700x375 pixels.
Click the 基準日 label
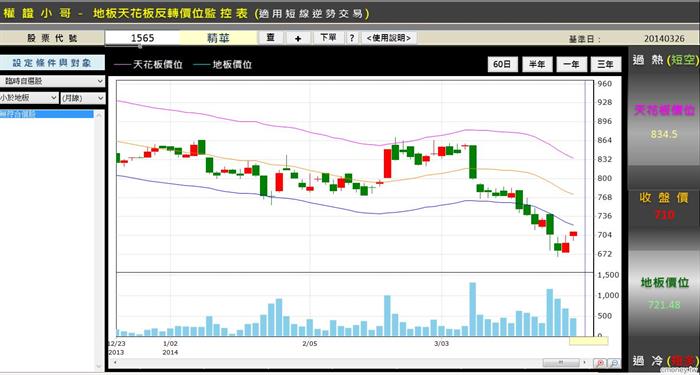(584, 39)
